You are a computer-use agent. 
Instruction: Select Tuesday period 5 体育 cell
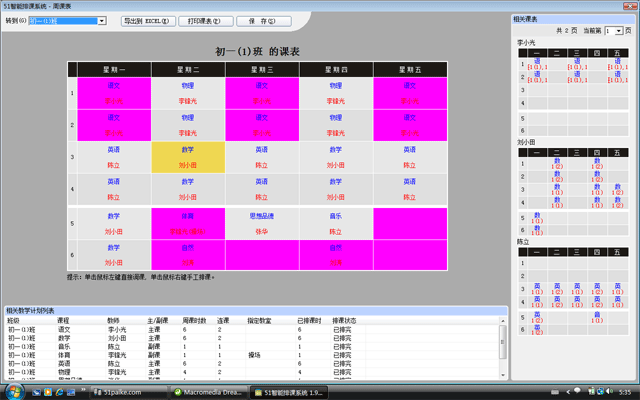pyautogui.click(x=188, y=223)
